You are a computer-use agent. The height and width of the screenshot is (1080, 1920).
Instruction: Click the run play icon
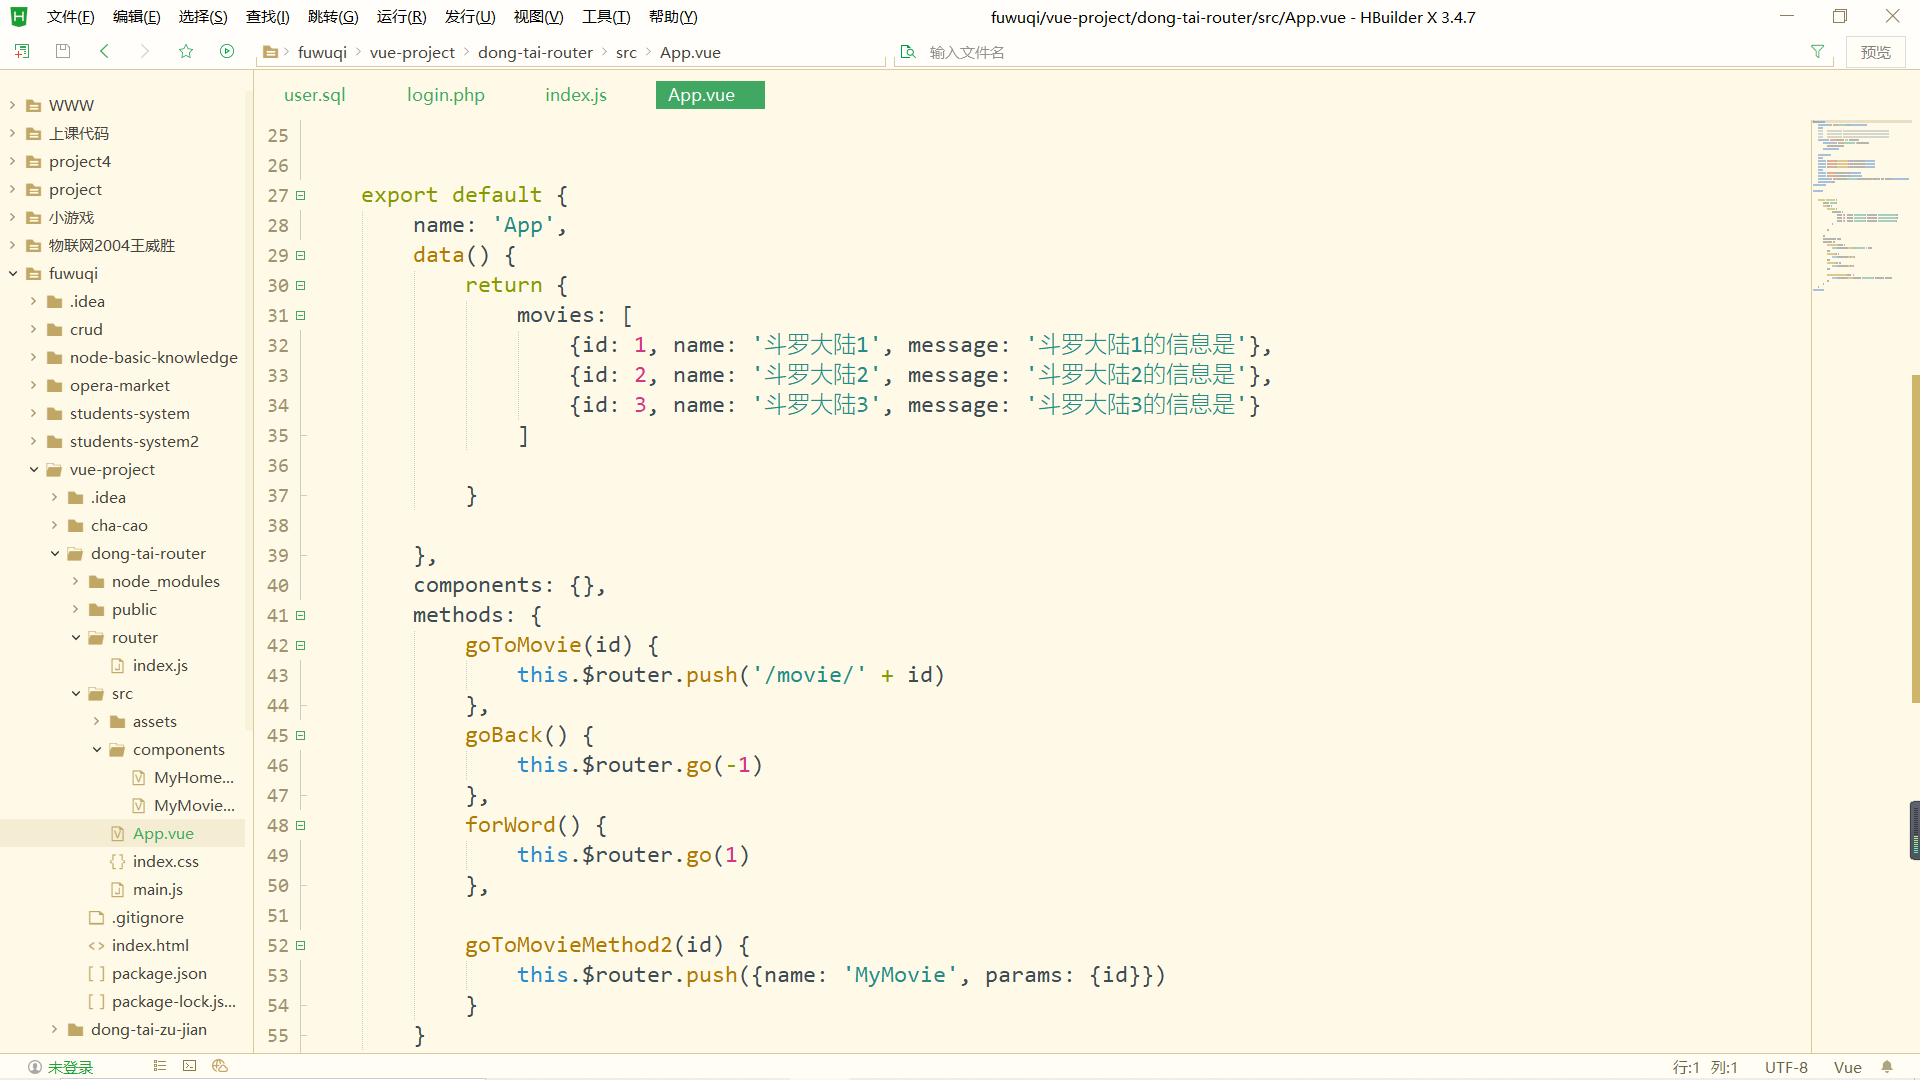(x=227, y=51)
